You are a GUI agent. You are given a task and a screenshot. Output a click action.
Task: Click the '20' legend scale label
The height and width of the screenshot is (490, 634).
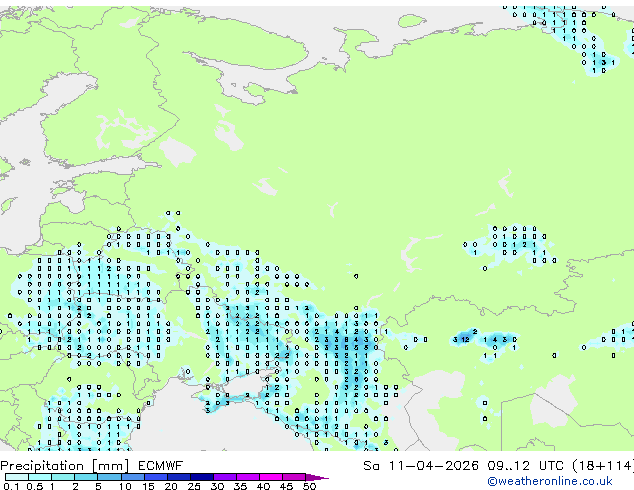click(x=171, y=486)
